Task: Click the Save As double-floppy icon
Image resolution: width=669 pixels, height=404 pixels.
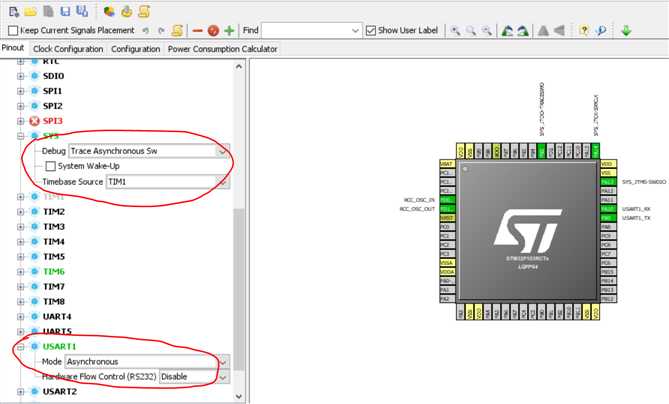Action: pyautogui.click(x=82, y=12)
